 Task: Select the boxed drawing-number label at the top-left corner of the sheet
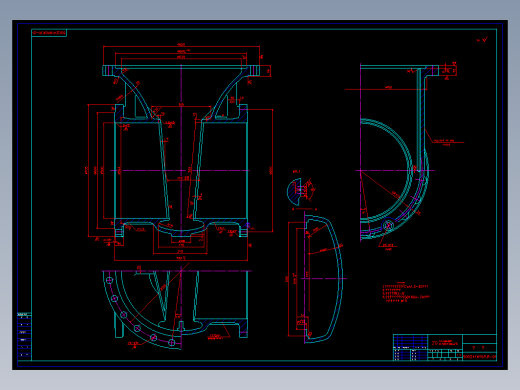coord(49,33)
